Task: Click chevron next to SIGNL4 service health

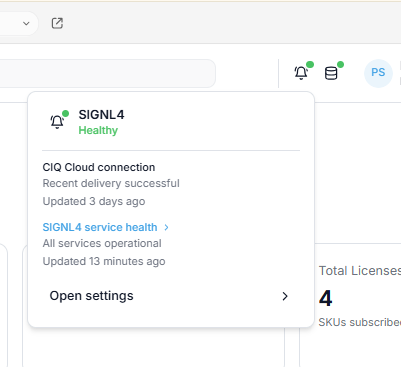Action: (166, 227)
